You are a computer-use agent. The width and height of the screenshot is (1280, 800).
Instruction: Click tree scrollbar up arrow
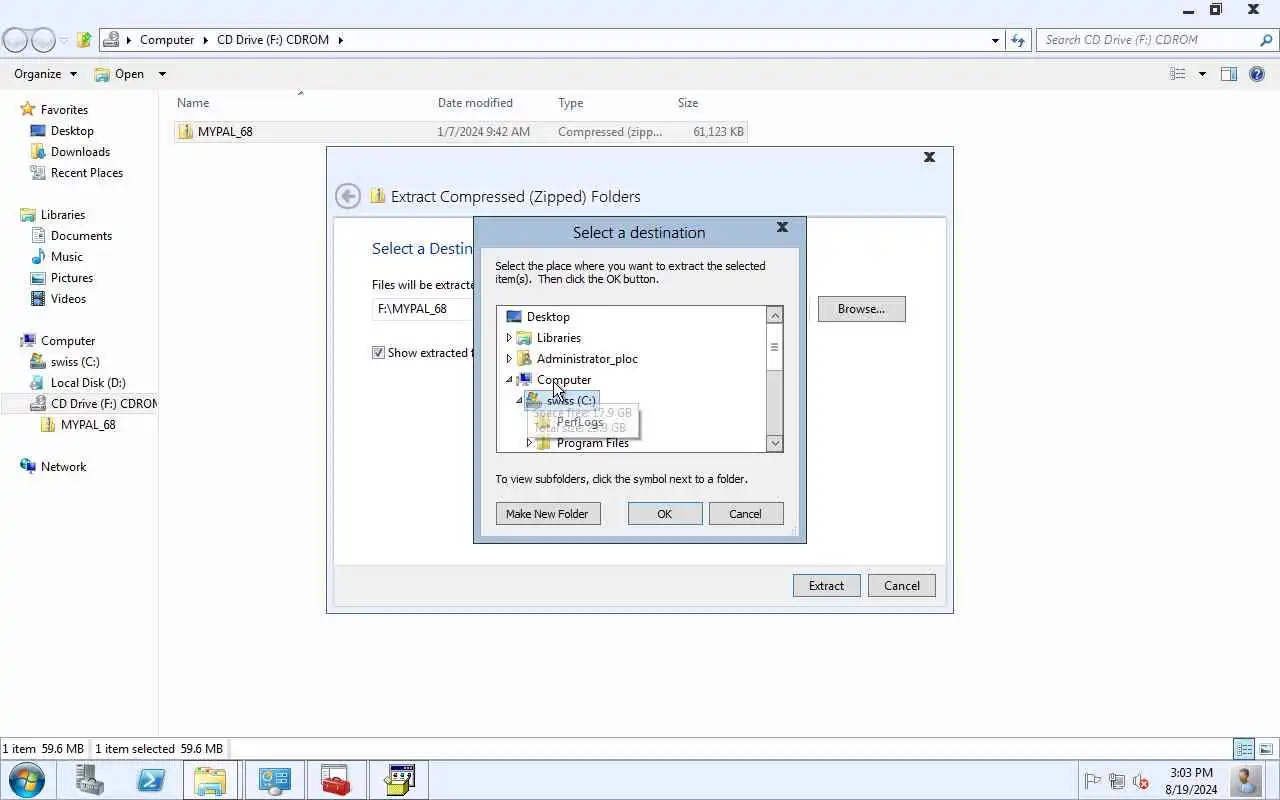point(774,315)
